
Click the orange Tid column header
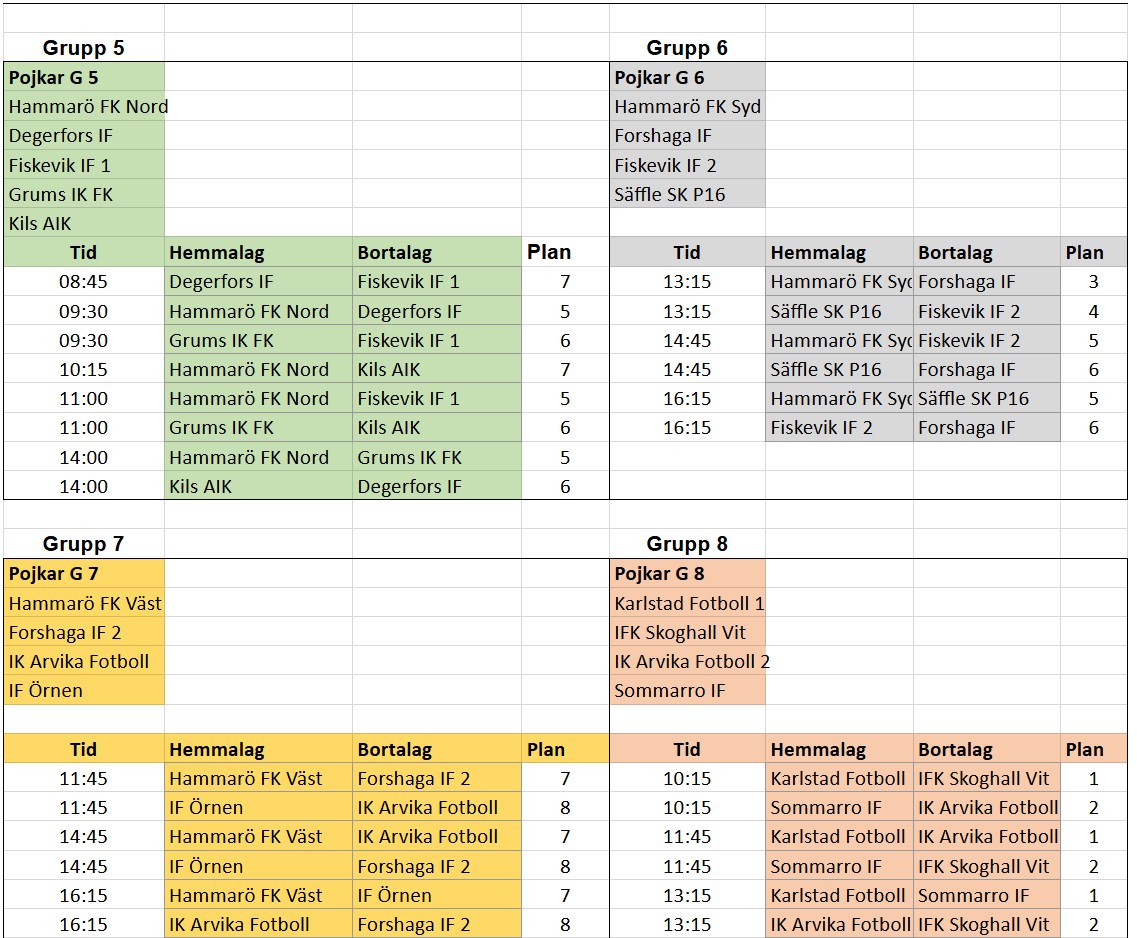point(687,749)
